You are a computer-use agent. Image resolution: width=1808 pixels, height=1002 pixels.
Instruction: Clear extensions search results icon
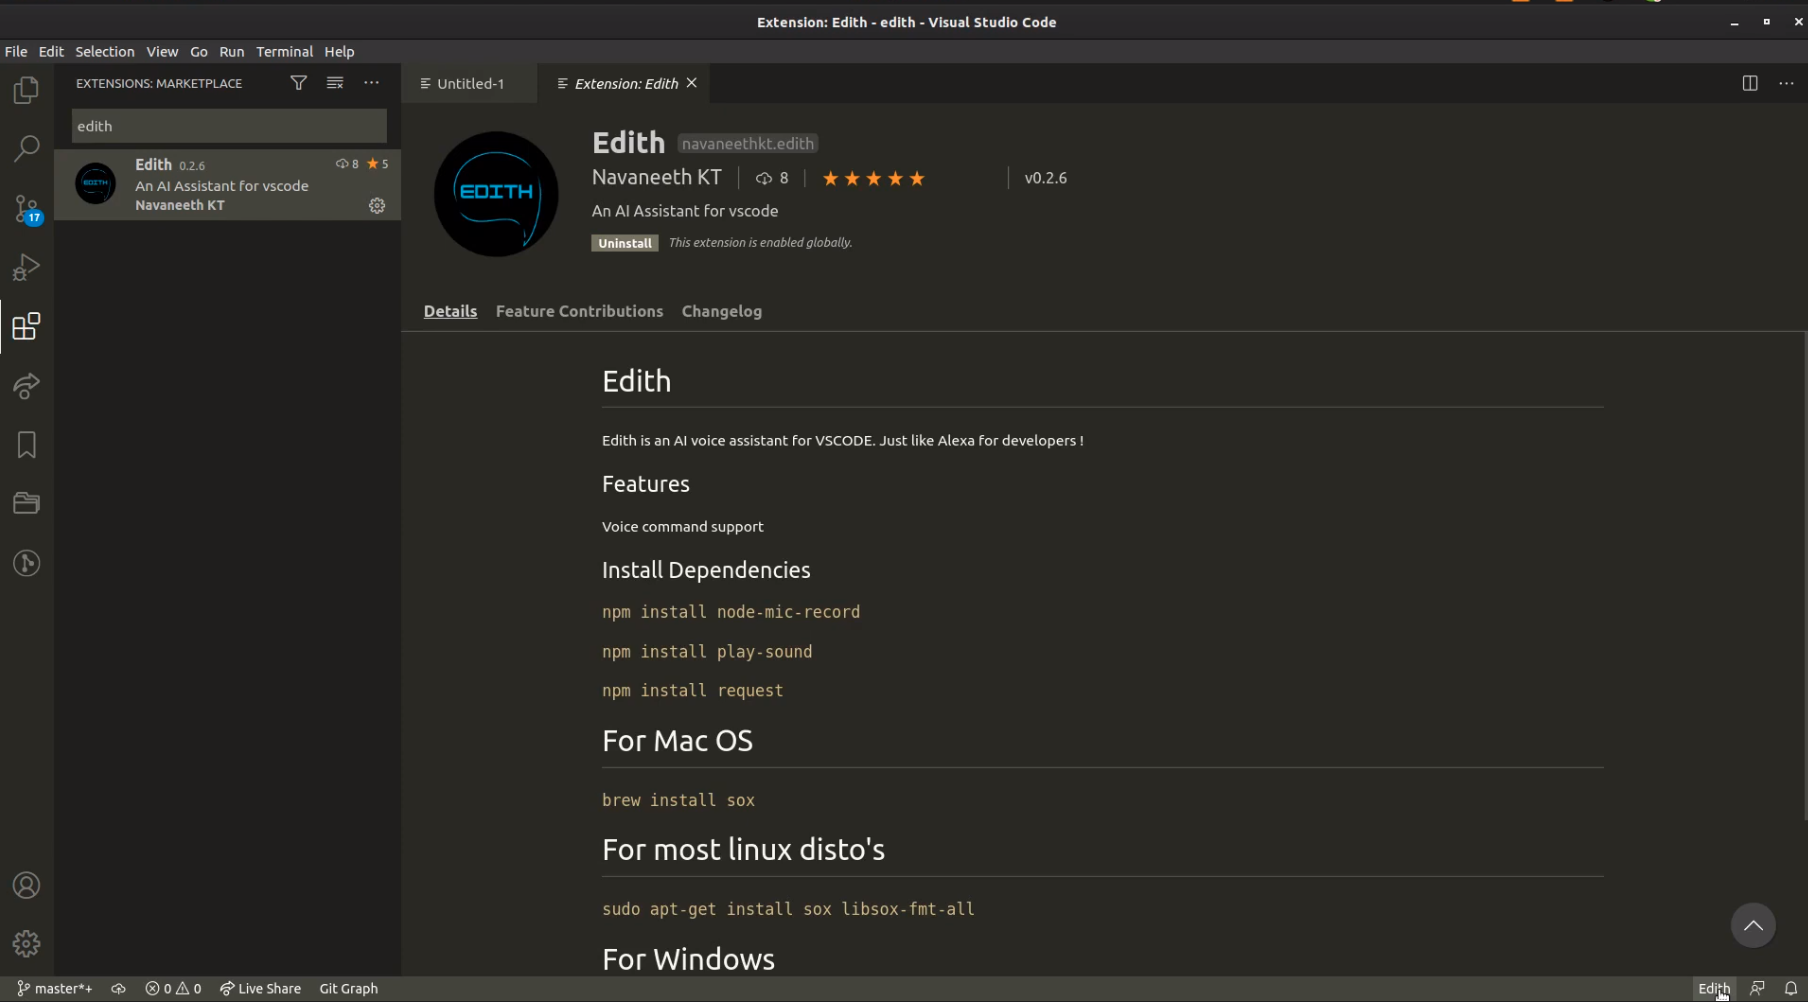coord(335,83)
